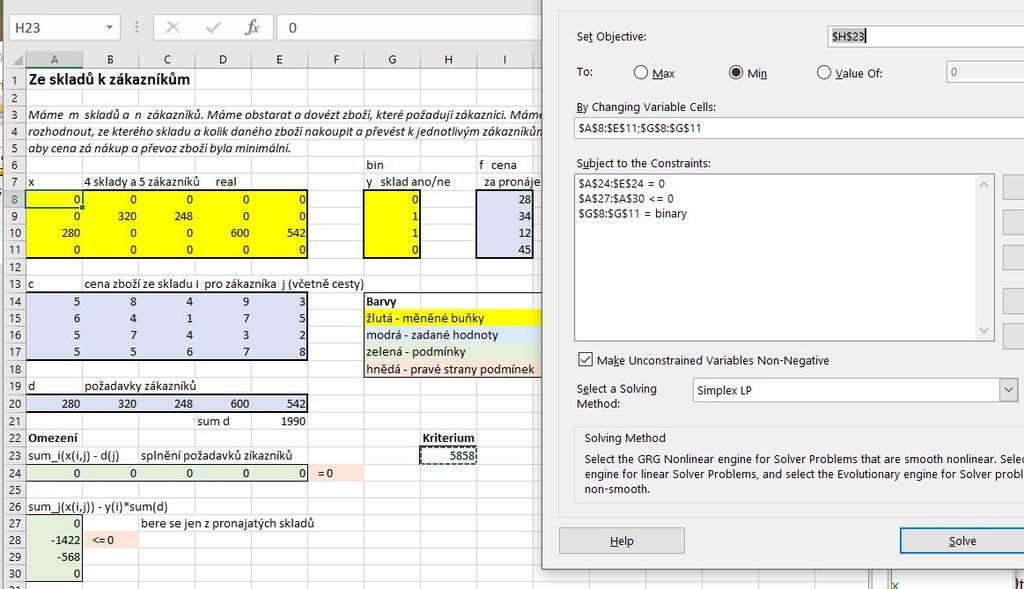Select column E header

point(279,59)
